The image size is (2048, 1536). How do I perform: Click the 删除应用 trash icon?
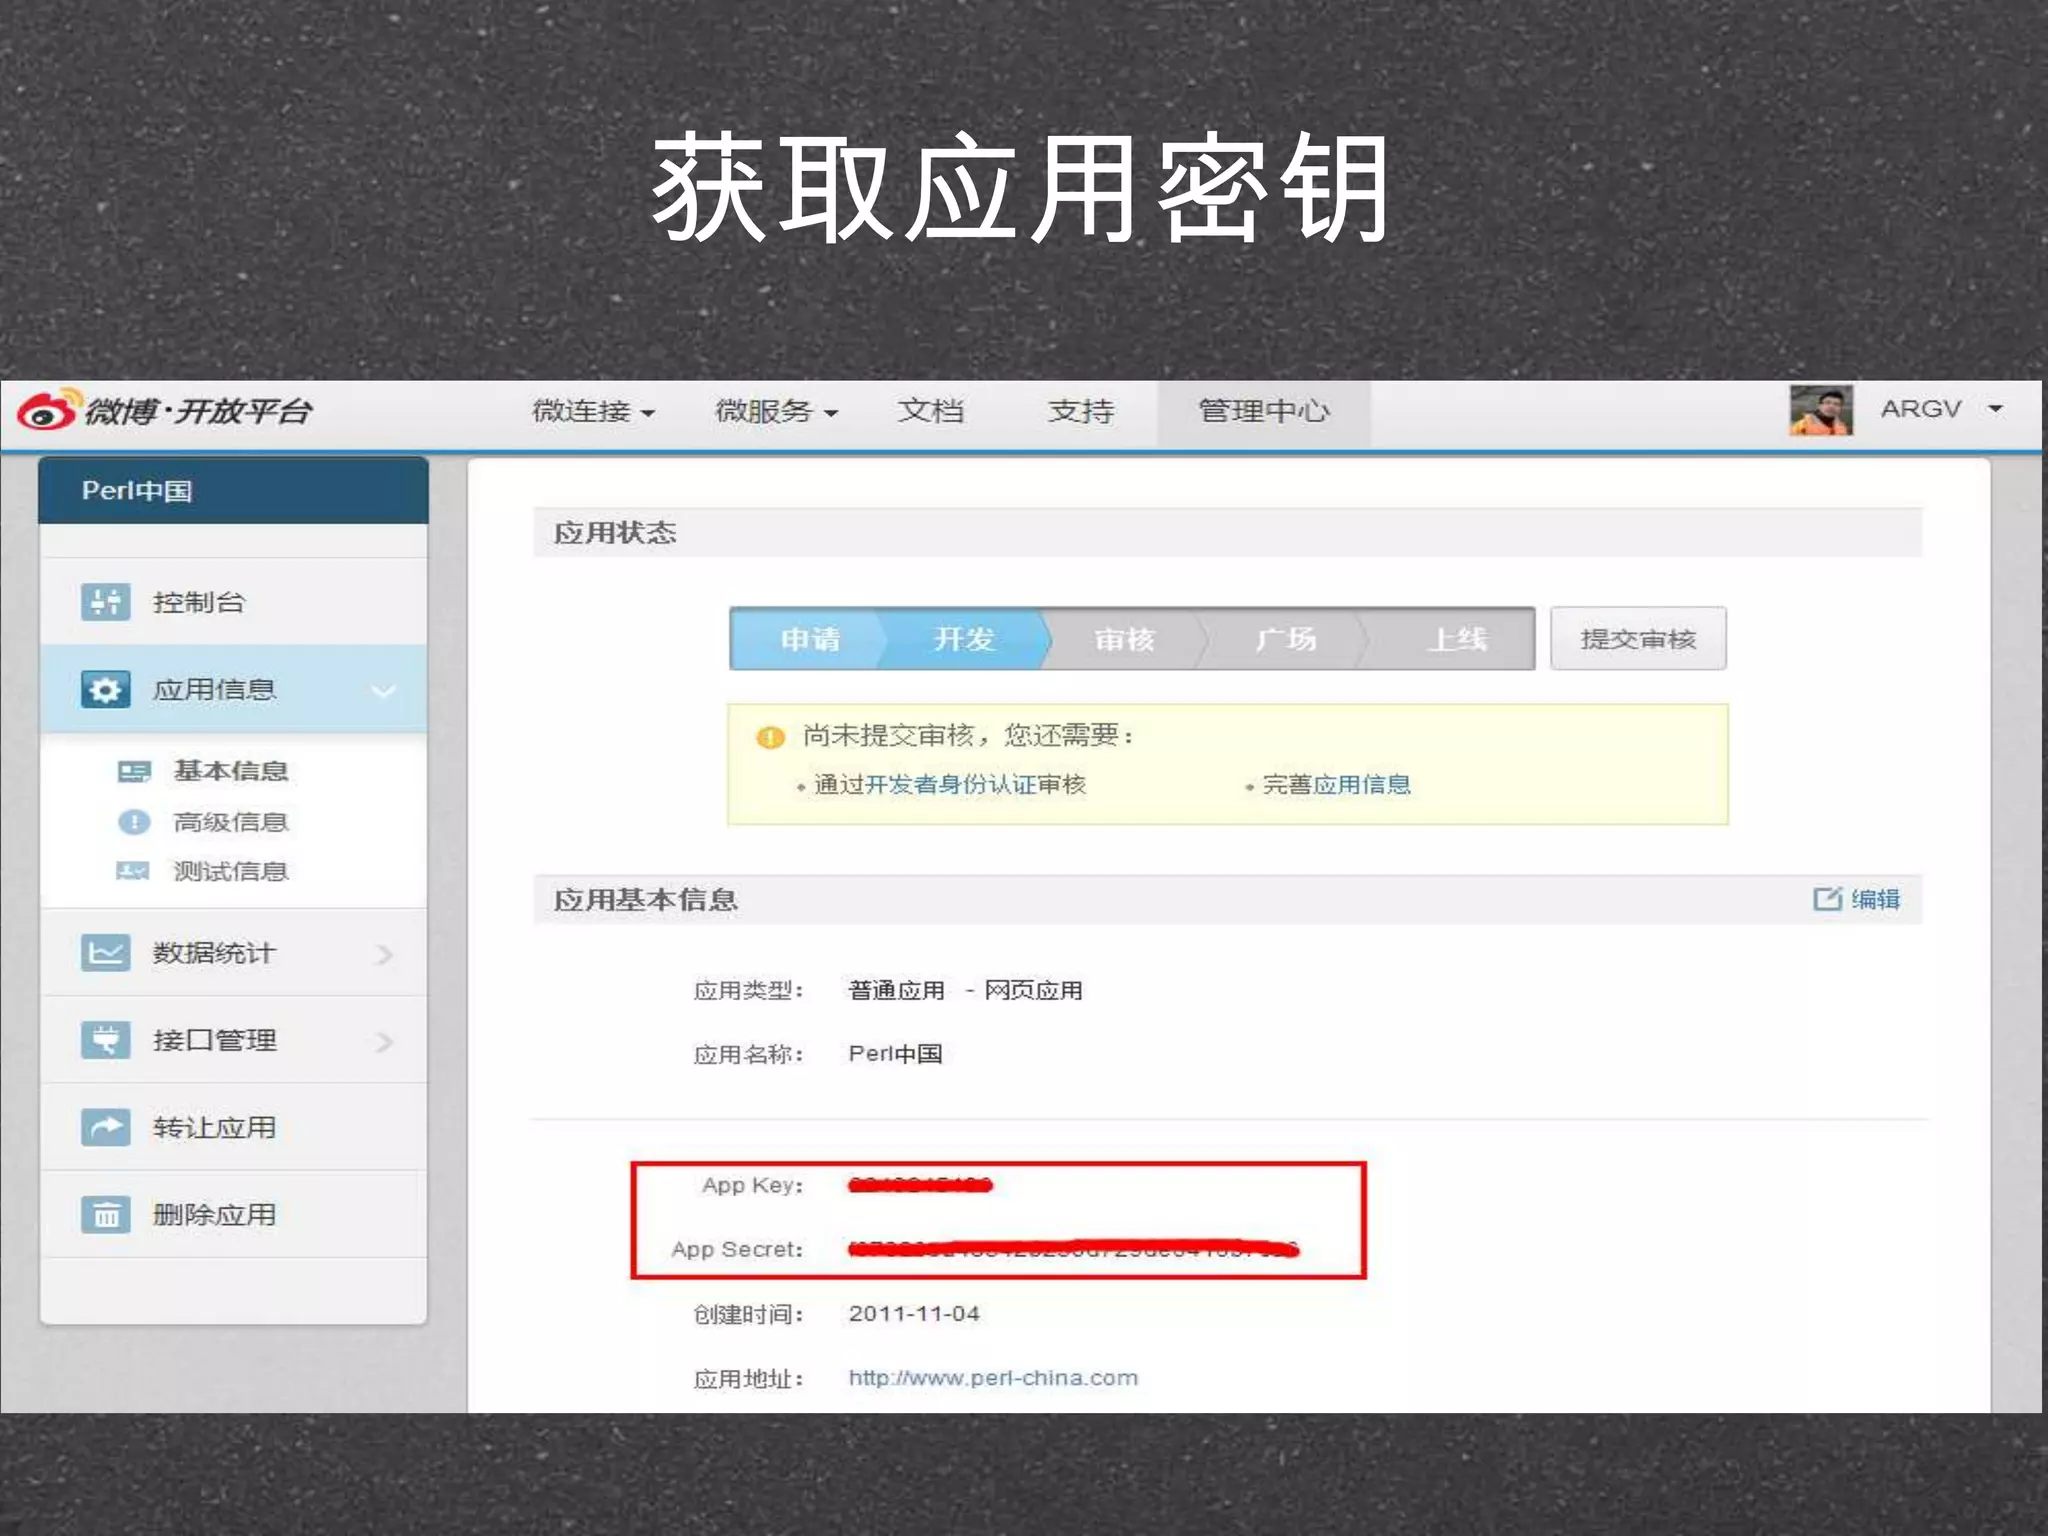105,1214
